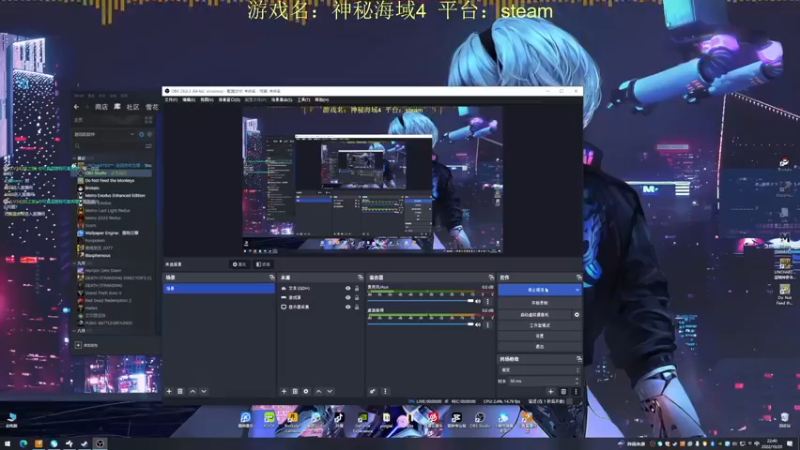The image size is (800, 450).
Task: Click Steam library filter options icon
Action: tap(148, 146)
